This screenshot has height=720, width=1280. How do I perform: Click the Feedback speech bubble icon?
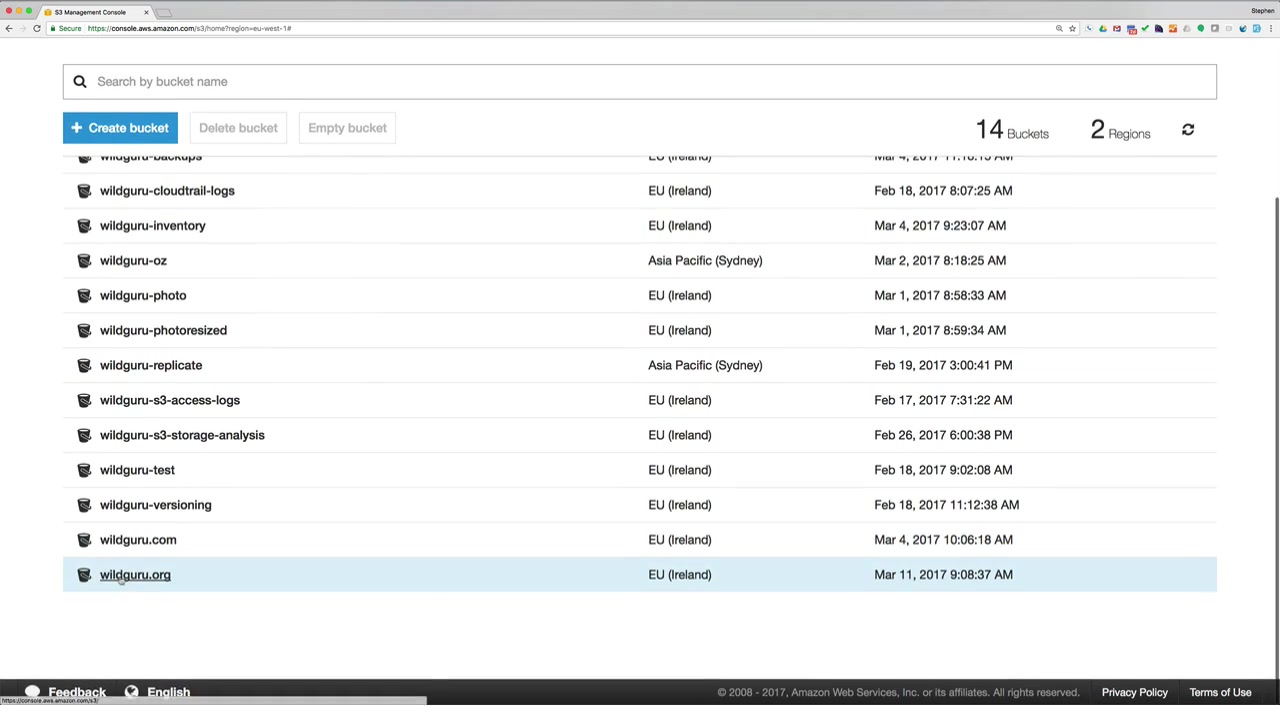pos(32,692)
